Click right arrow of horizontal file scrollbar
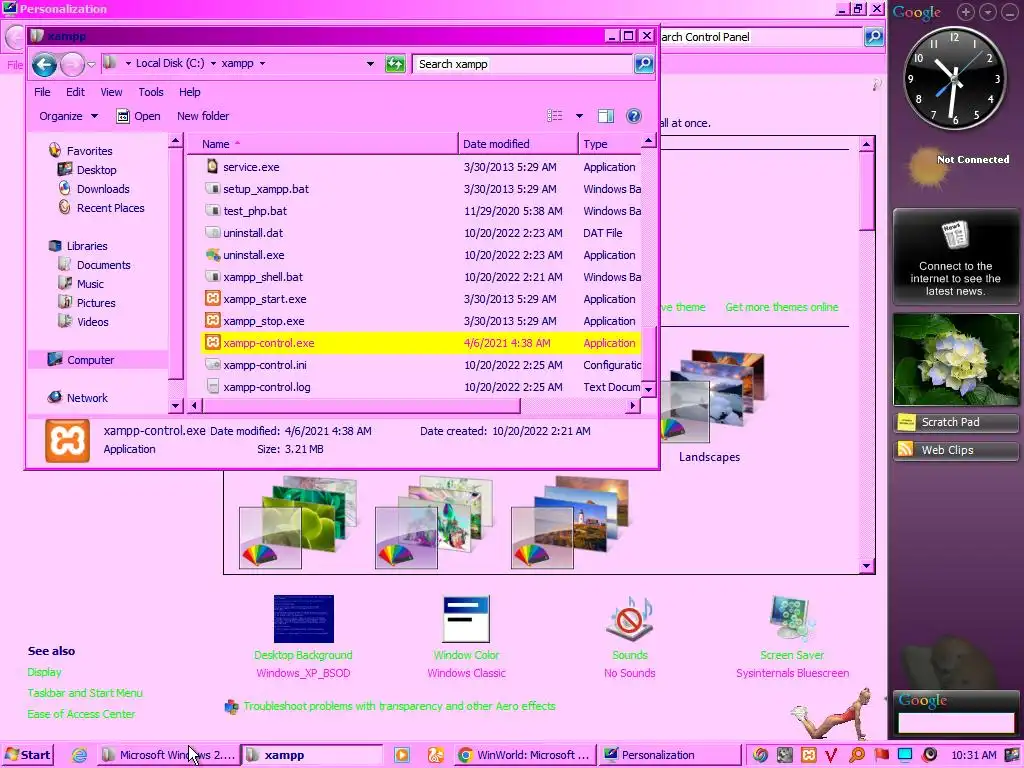 click(x=632, y=406)
